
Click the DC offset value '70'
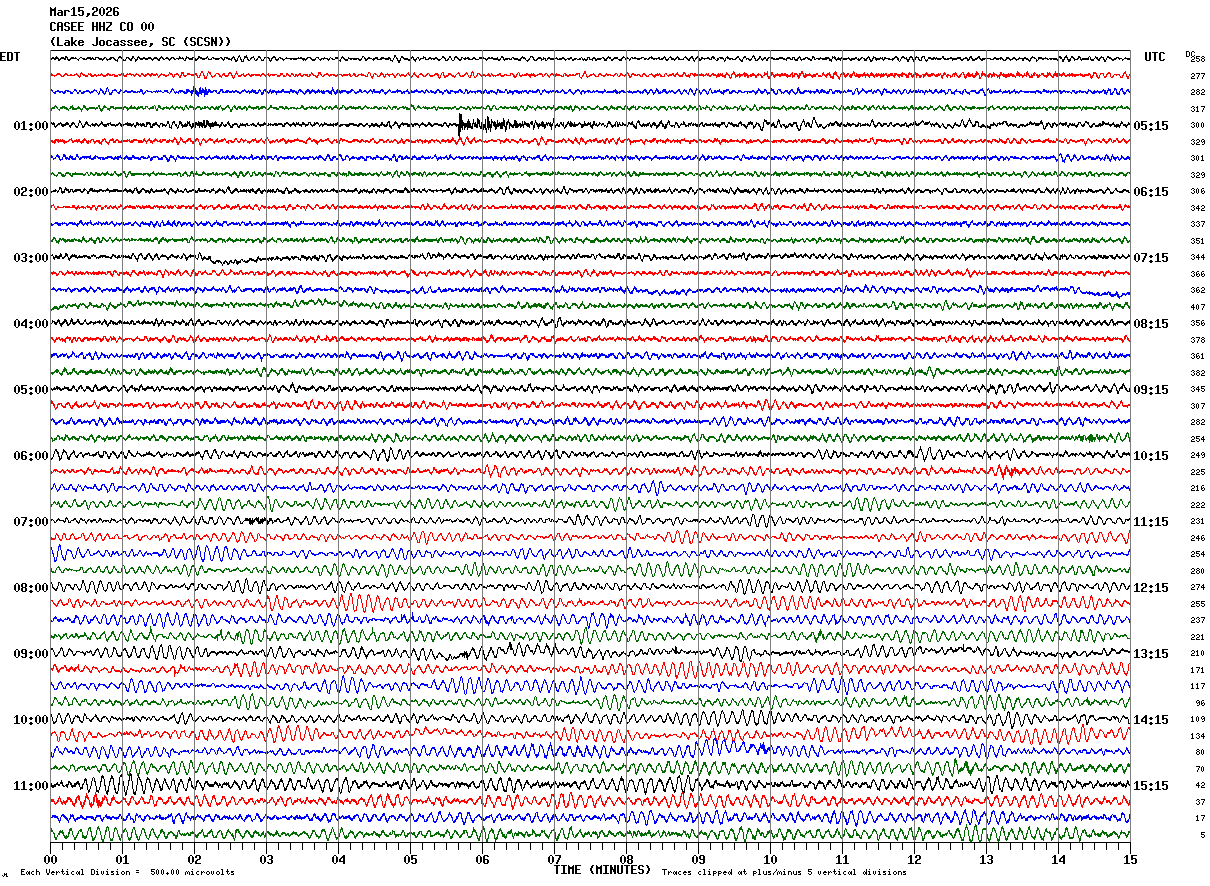[x=1200, y=769]
